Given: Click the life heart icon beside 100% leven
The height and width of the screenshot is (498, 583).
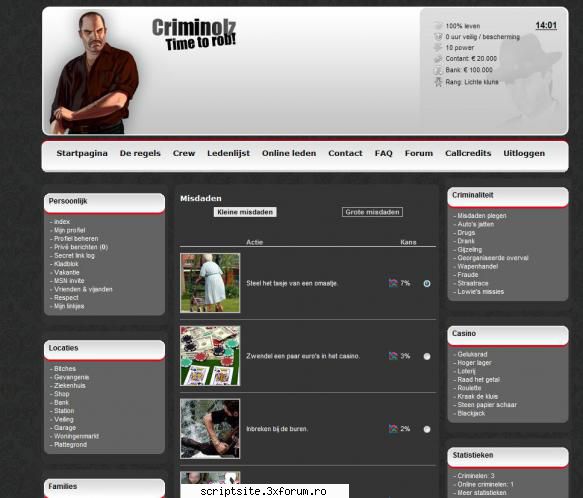Looking at the screenshot, I should click(438, 26).
